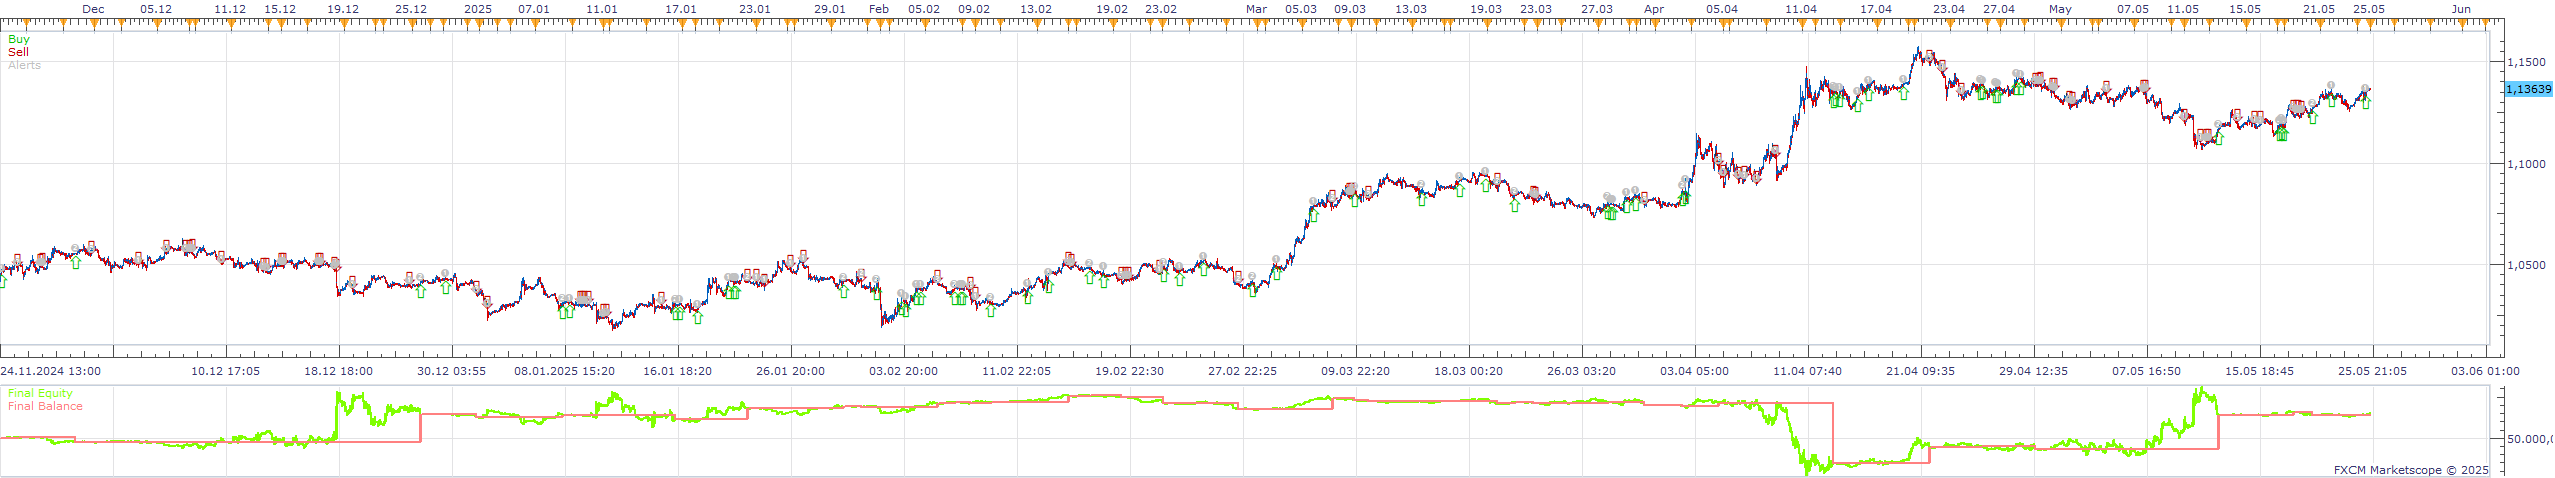Click the 11.02 22:05 time label
Viewport: 2555px width, 478px height.
(x=1017, y=371)
